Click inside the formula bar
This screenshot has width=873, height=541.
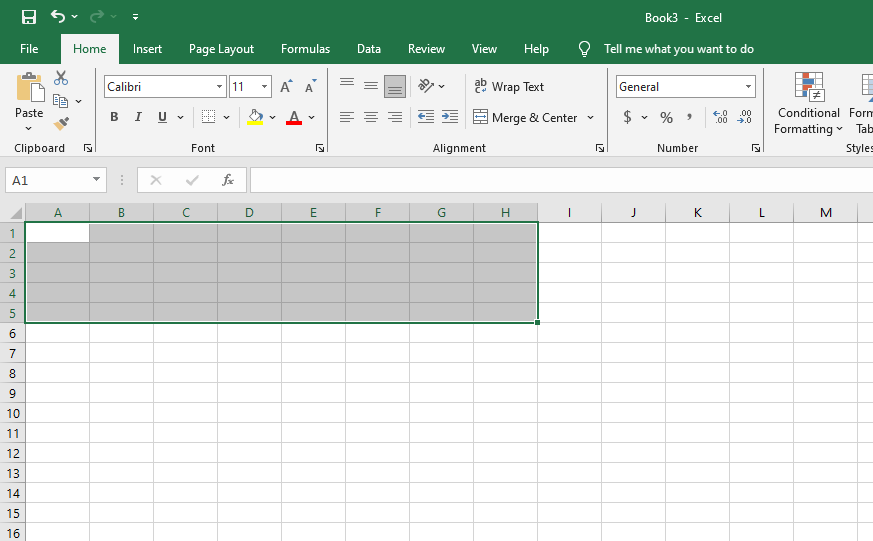click(x=561, y=180)
